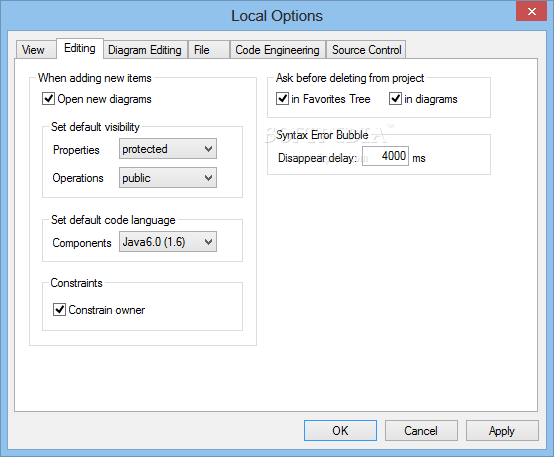Toggle Open new diagrams checkbox

pyautogui.click(x=48, y=99)
